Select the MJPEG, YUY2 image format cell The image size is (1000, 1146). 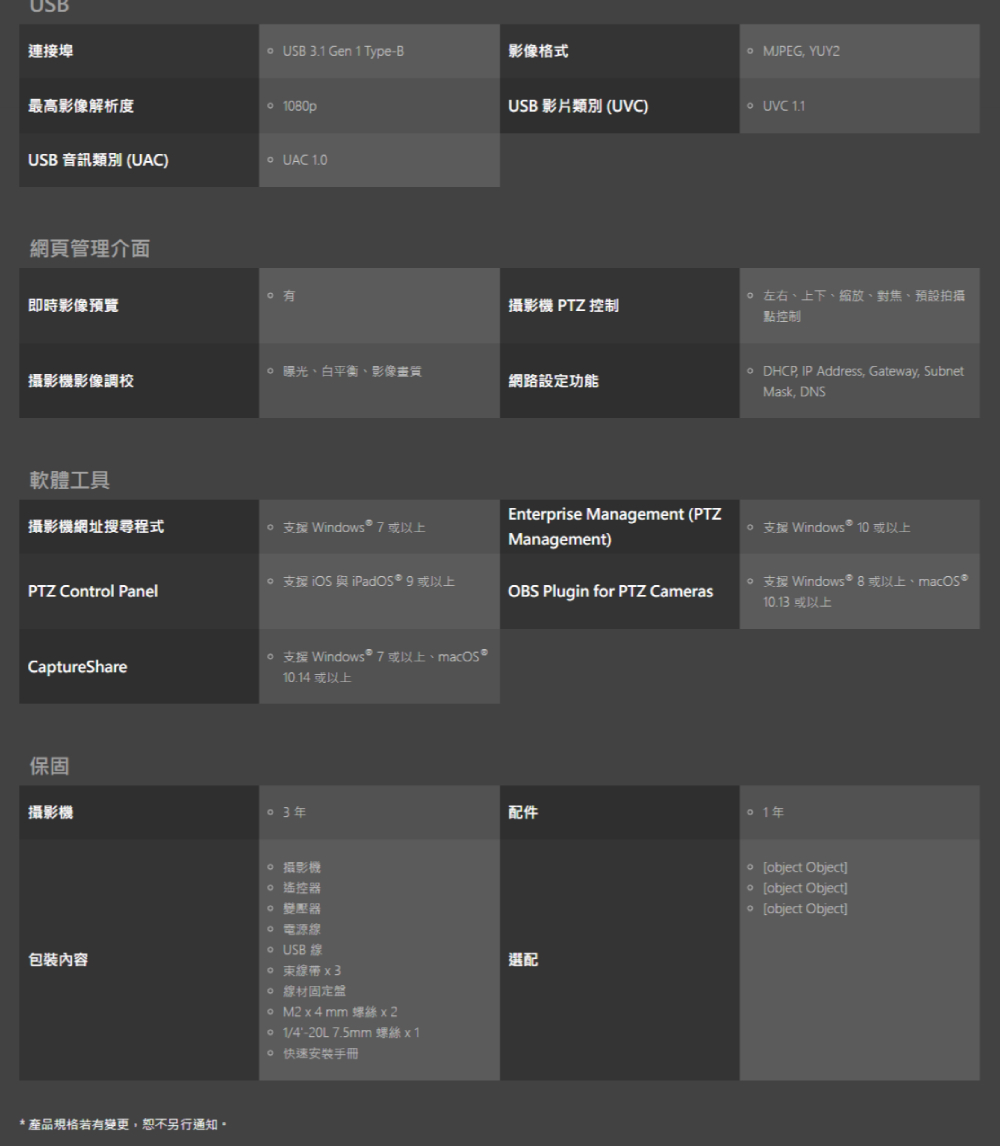[x=800, y=52]
